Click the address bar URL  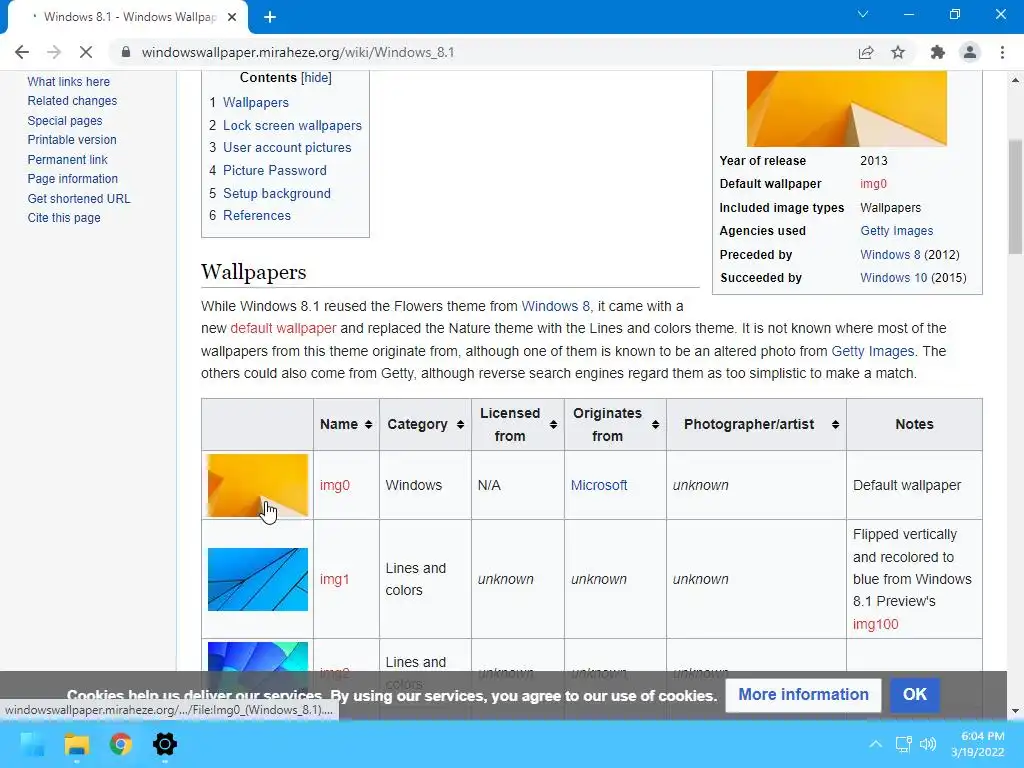pos(298,52)
